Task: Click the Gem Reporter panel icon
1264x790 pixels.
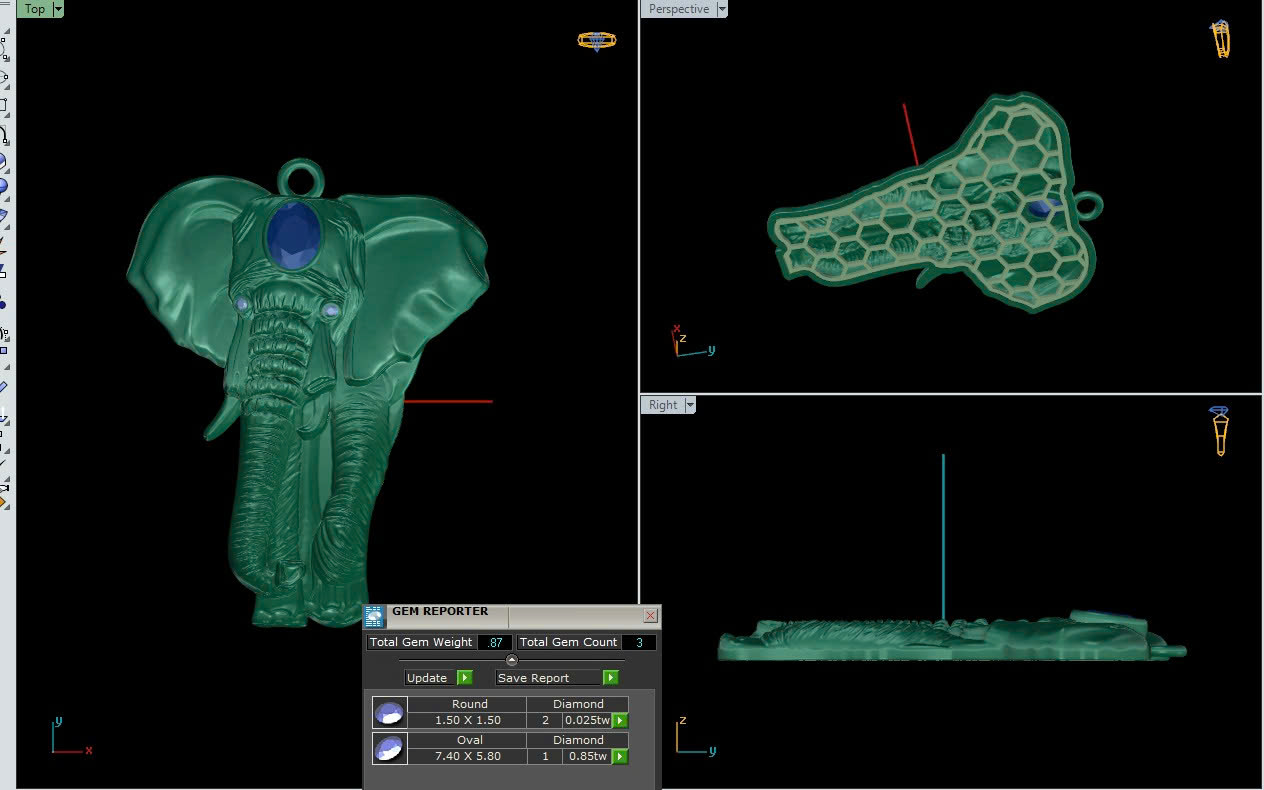Action: (374, 616)
